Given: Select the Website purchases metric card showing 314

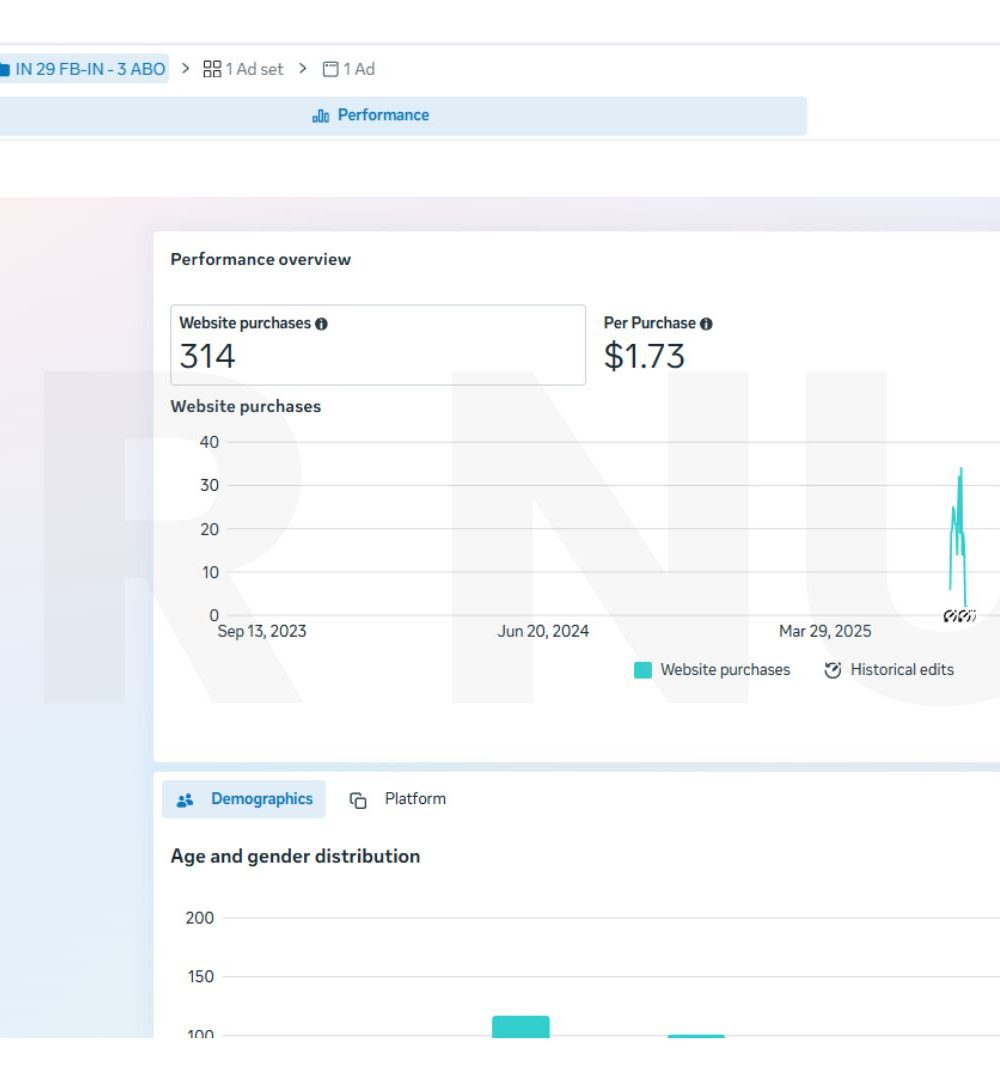Looking at the screenshot, I should tap(378, 345).
